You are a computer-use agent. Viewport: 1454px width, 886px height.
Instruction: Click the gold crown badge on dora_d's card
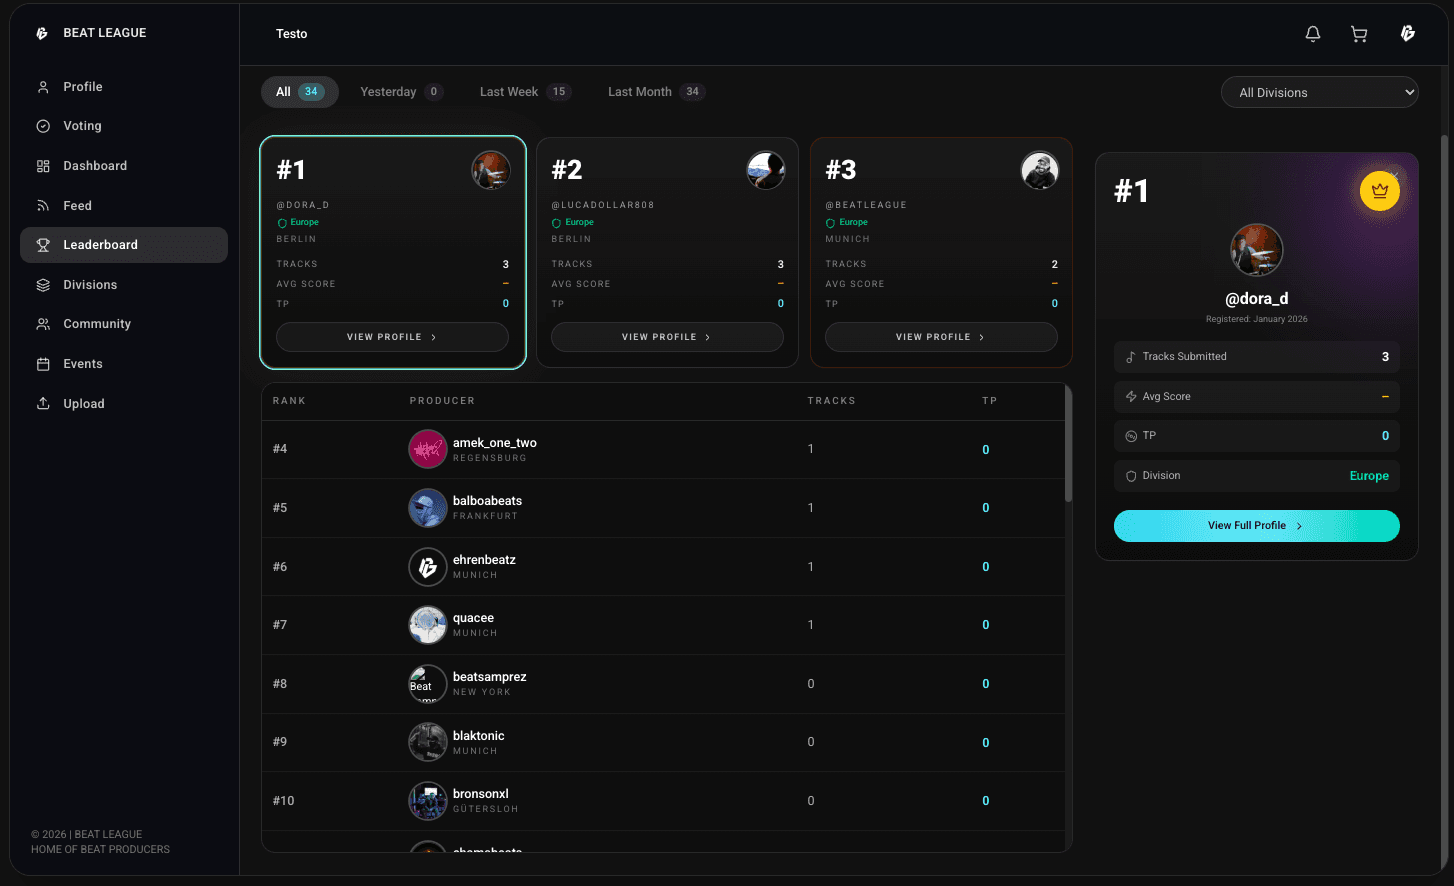coord(1380,190)
